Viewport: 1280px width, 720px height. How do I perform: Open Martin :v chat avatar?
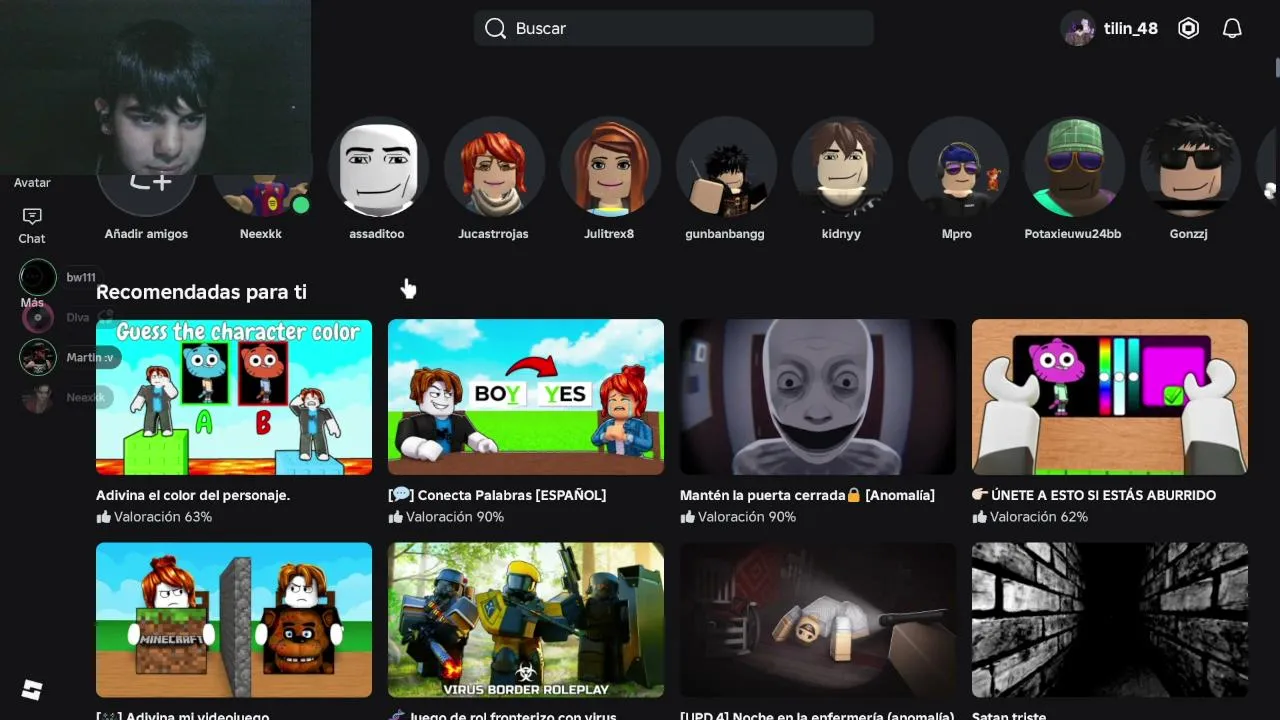click(38, 357)
